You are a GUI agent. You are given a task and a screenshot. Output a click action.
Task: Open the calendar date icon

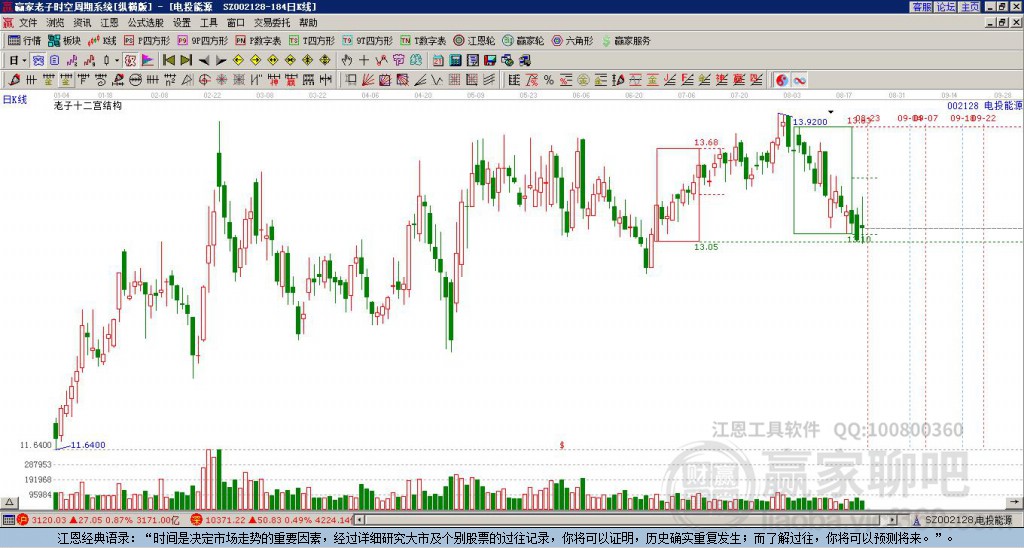pos(438,60)
